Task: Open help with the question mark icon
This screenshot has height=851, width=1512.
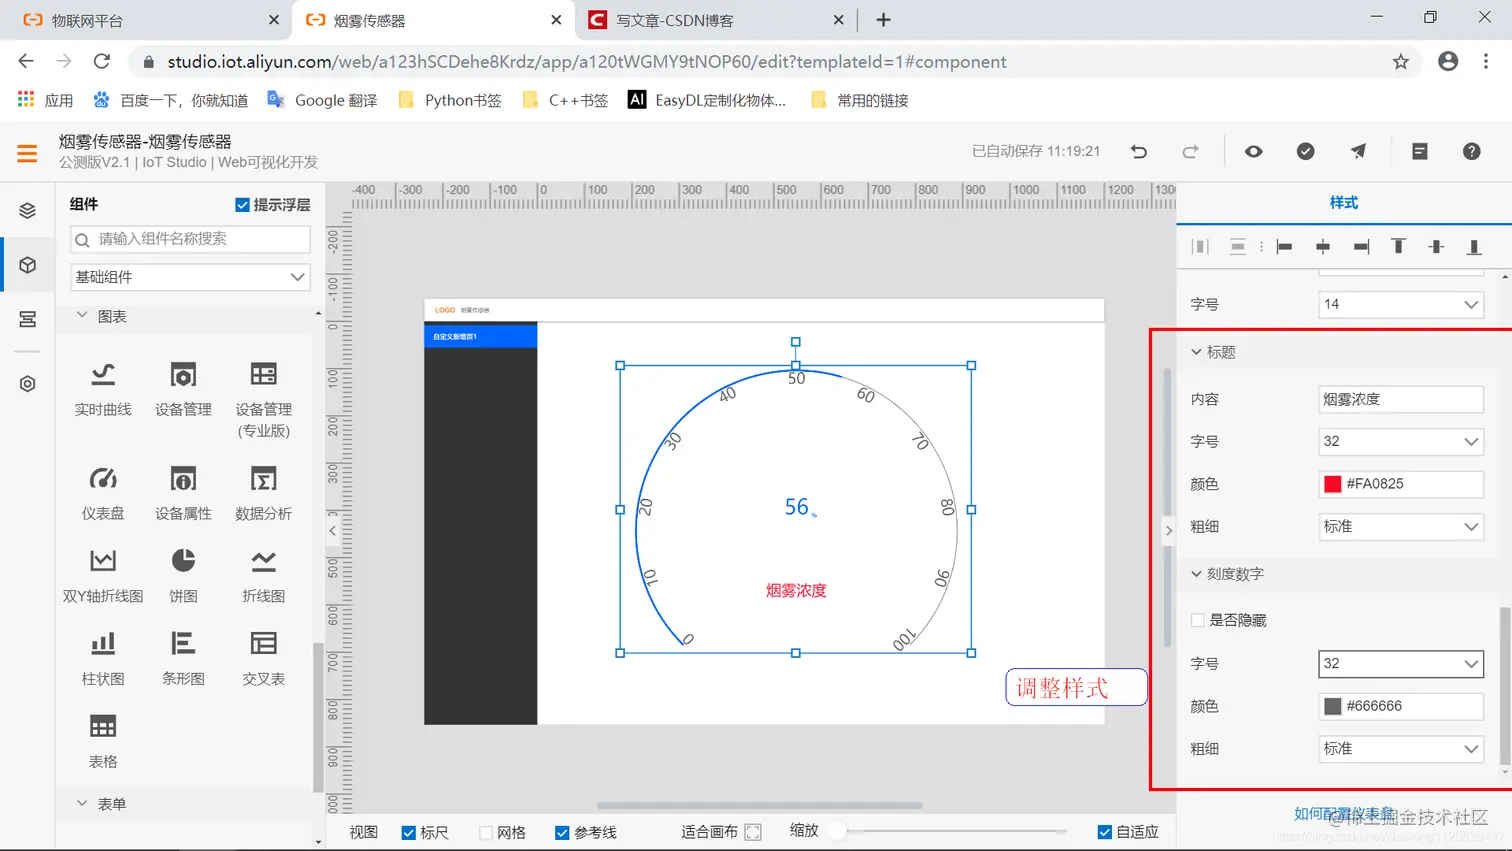Action: pos(1471,151)
